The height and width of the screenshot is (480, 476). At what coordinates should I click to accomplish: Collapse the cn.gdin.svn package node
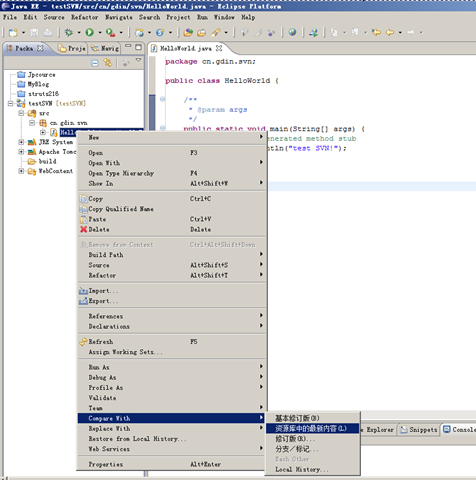32,123
